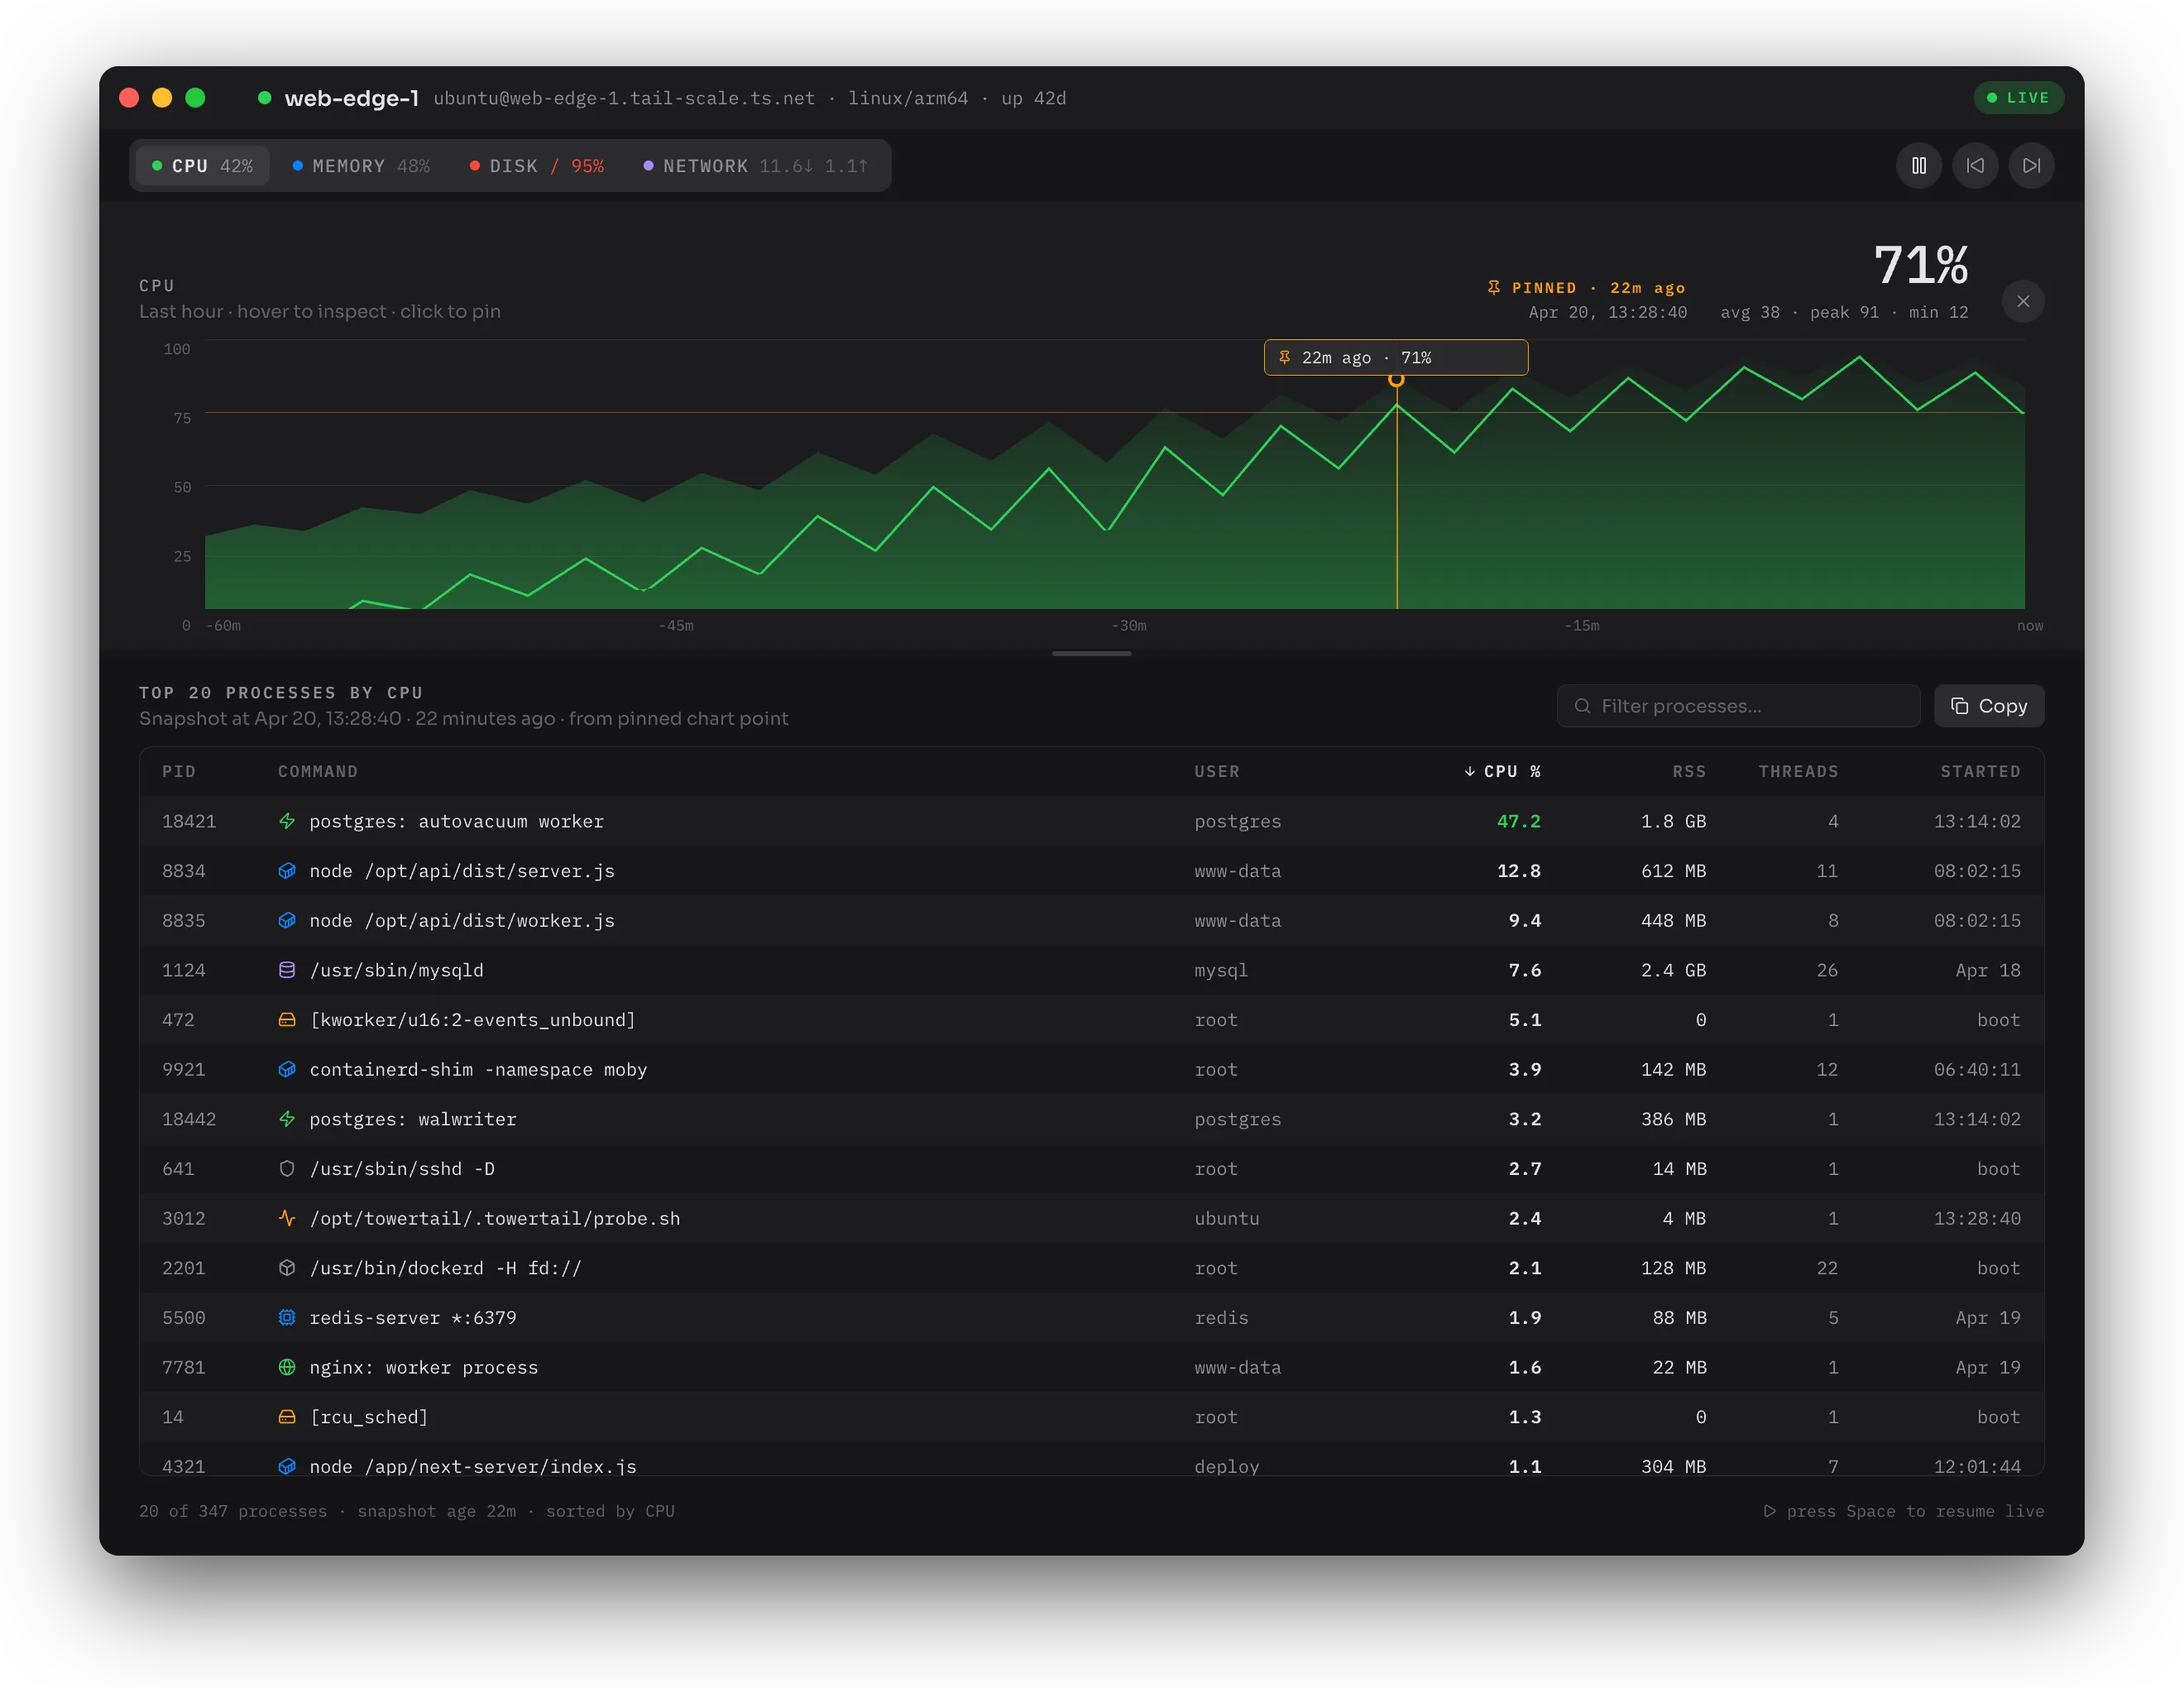The width and height of the screenshot is (2184, 1688).
Task: Click the bolt icon for autovacuum worker
Action: (287, 821)
